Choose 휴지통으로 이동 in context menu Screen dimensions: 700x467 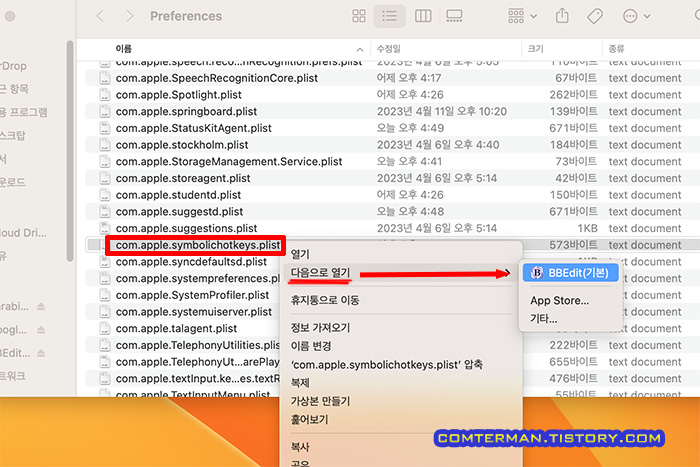point(325,300)
